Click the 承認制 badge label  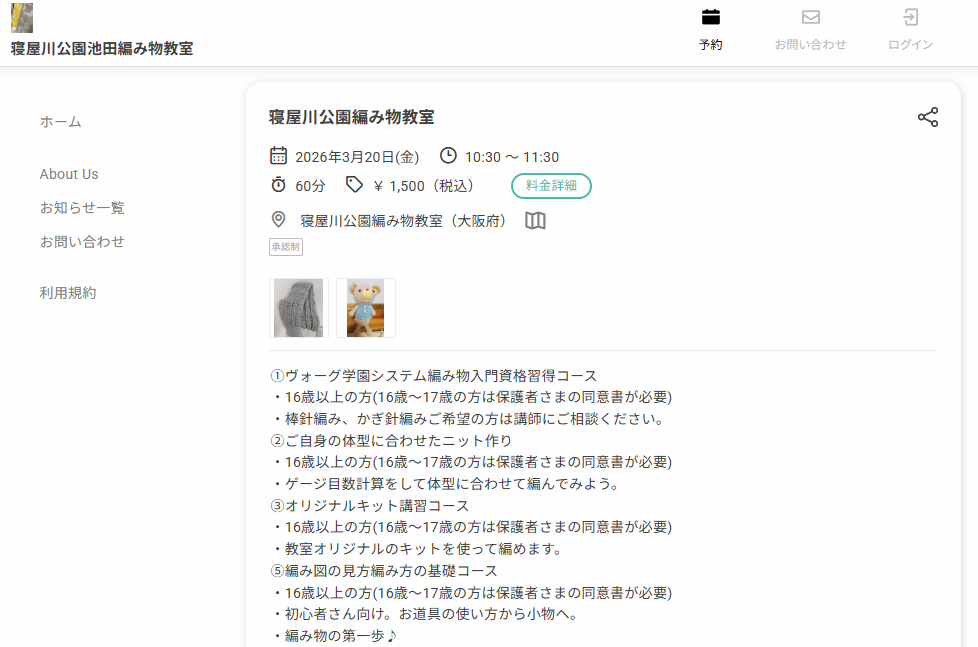pos(286,246)
